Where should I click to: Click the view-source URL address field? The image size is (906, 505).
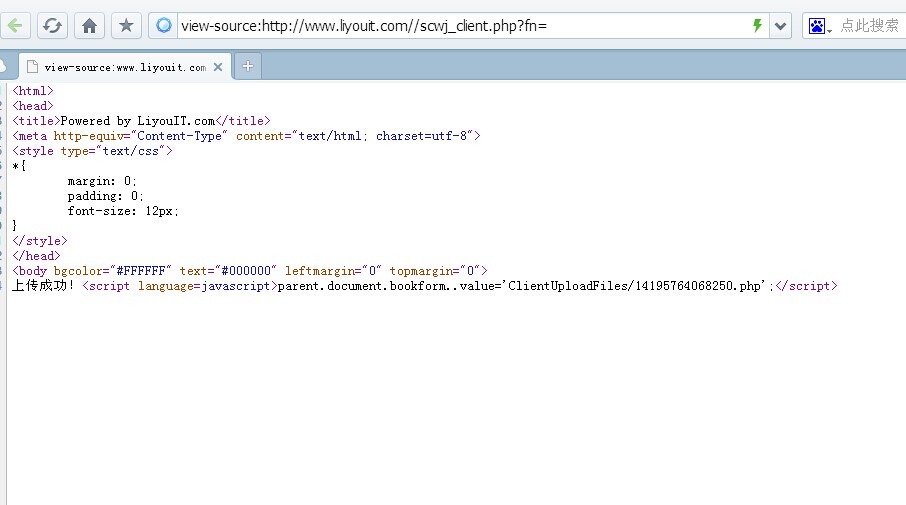coord(462,26)
